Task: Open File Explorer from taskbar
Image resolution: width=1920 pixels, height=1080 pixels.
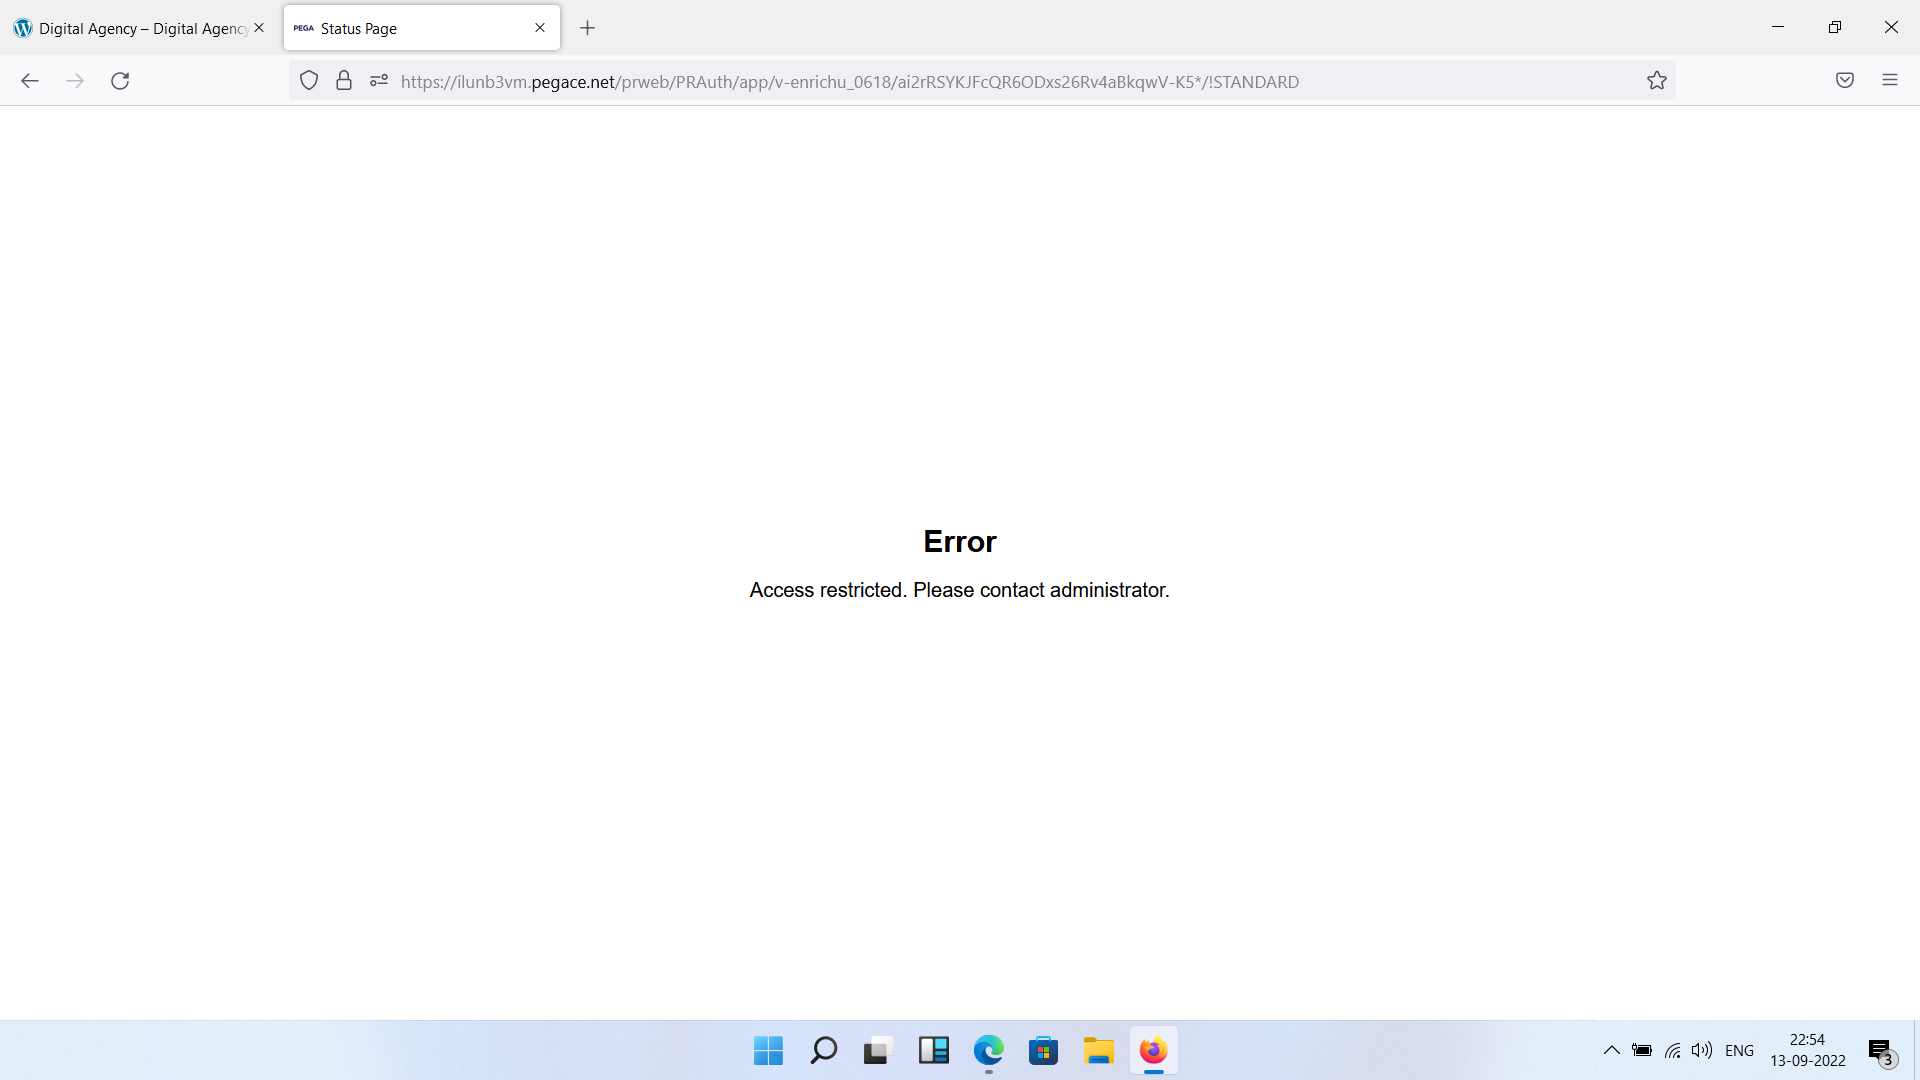Action: pos(1098,1051)
